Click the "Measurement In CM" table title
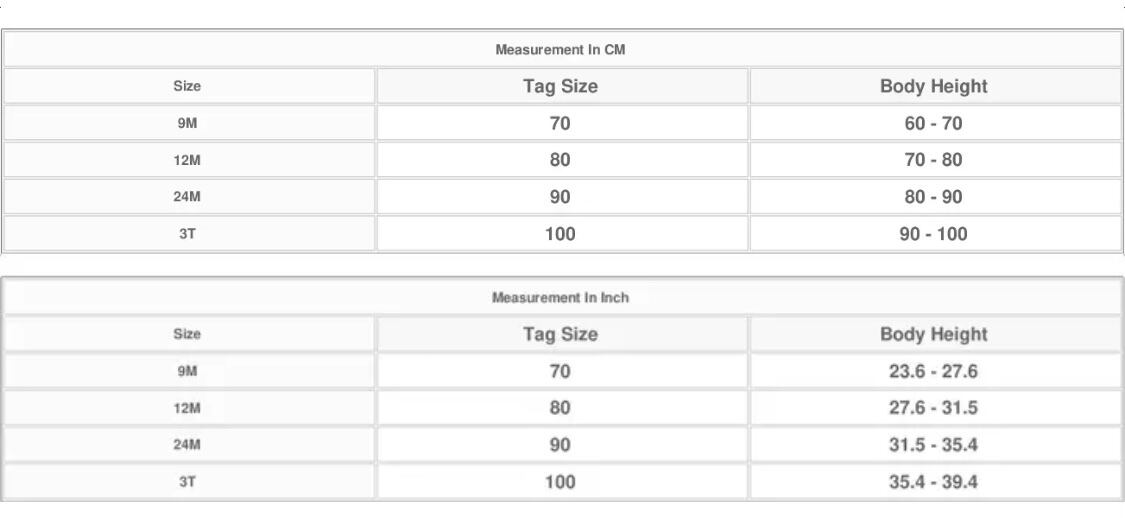This screenshot has width=1125, height=518. pos(560,49)
